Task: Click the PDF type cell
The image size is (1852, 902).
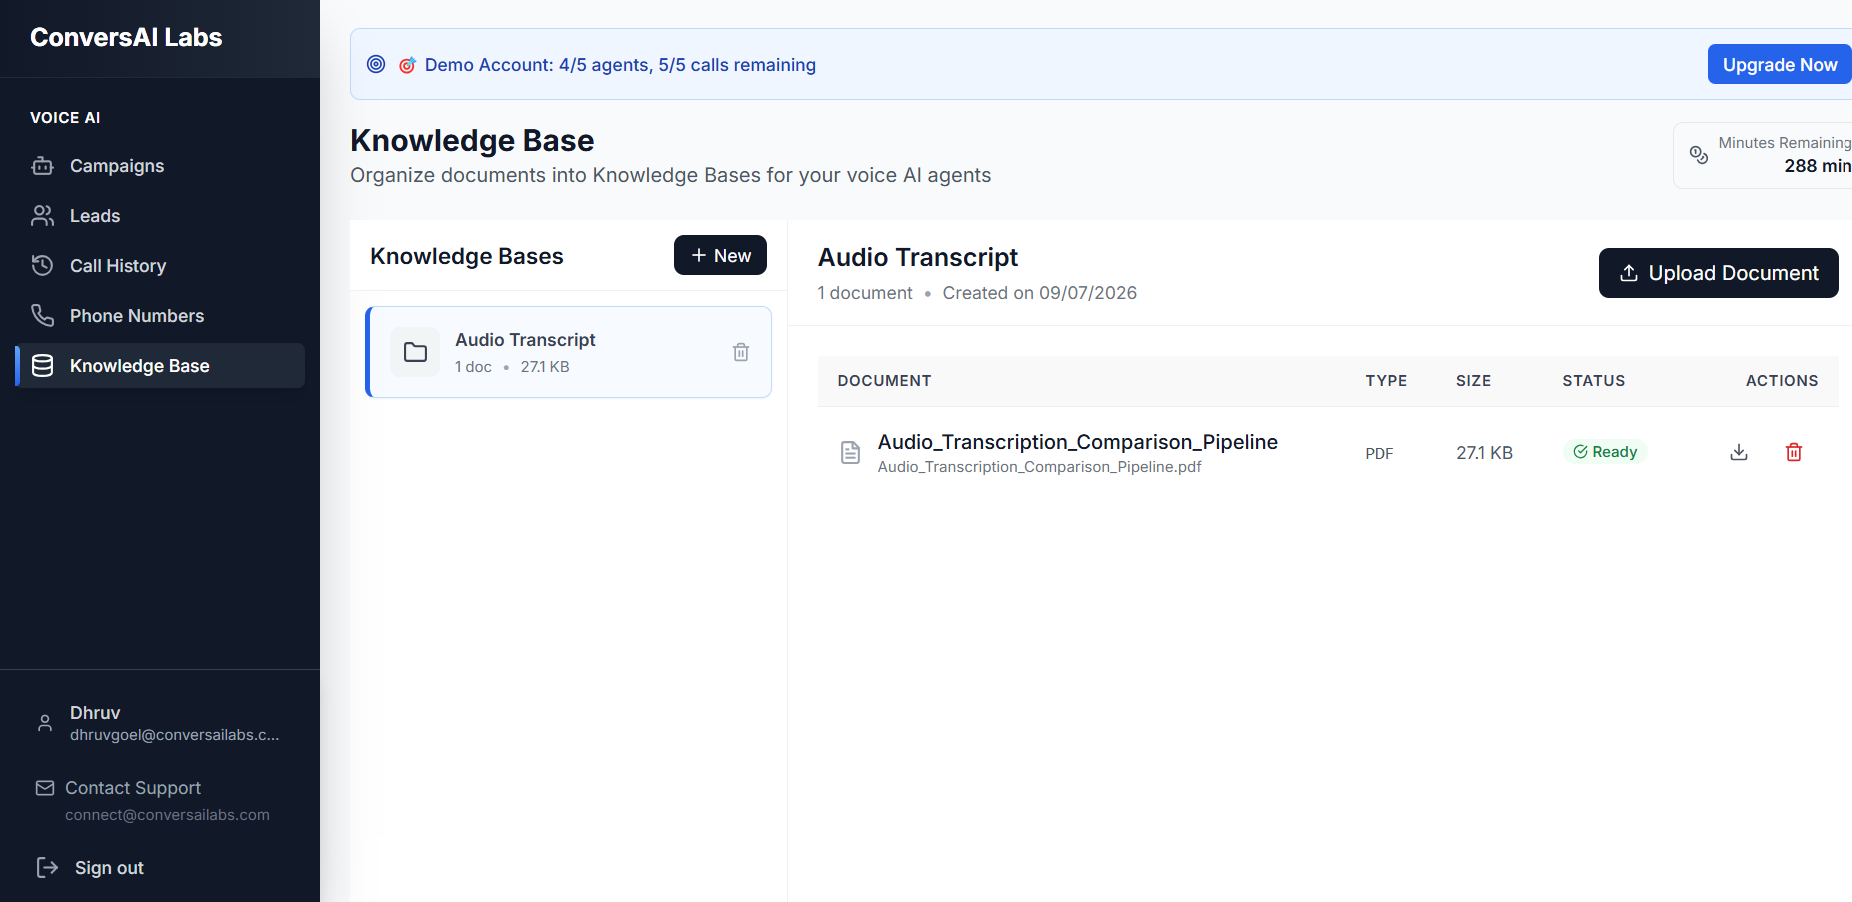Action: [1379, 454]
